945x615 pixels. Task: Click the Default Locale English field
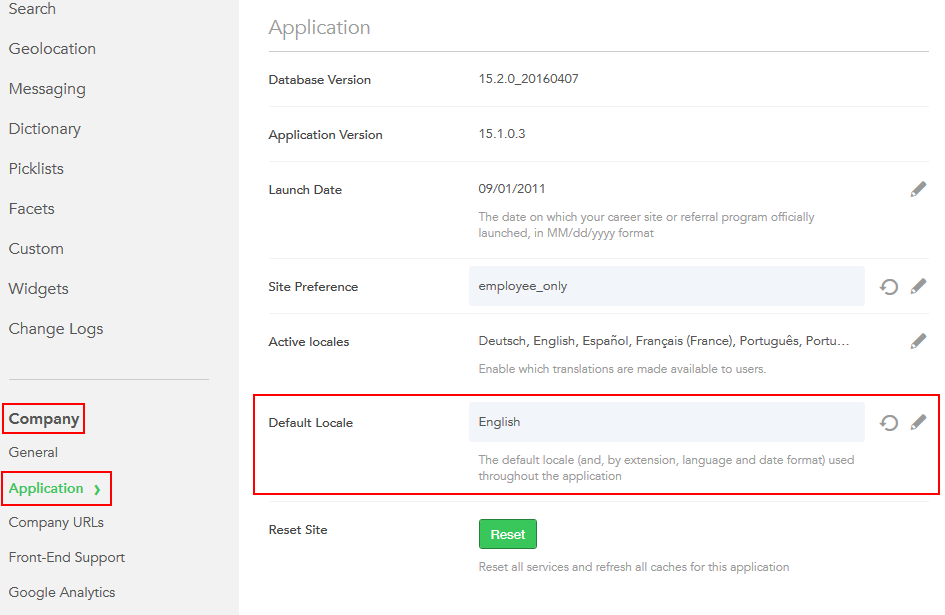(666, 422)
